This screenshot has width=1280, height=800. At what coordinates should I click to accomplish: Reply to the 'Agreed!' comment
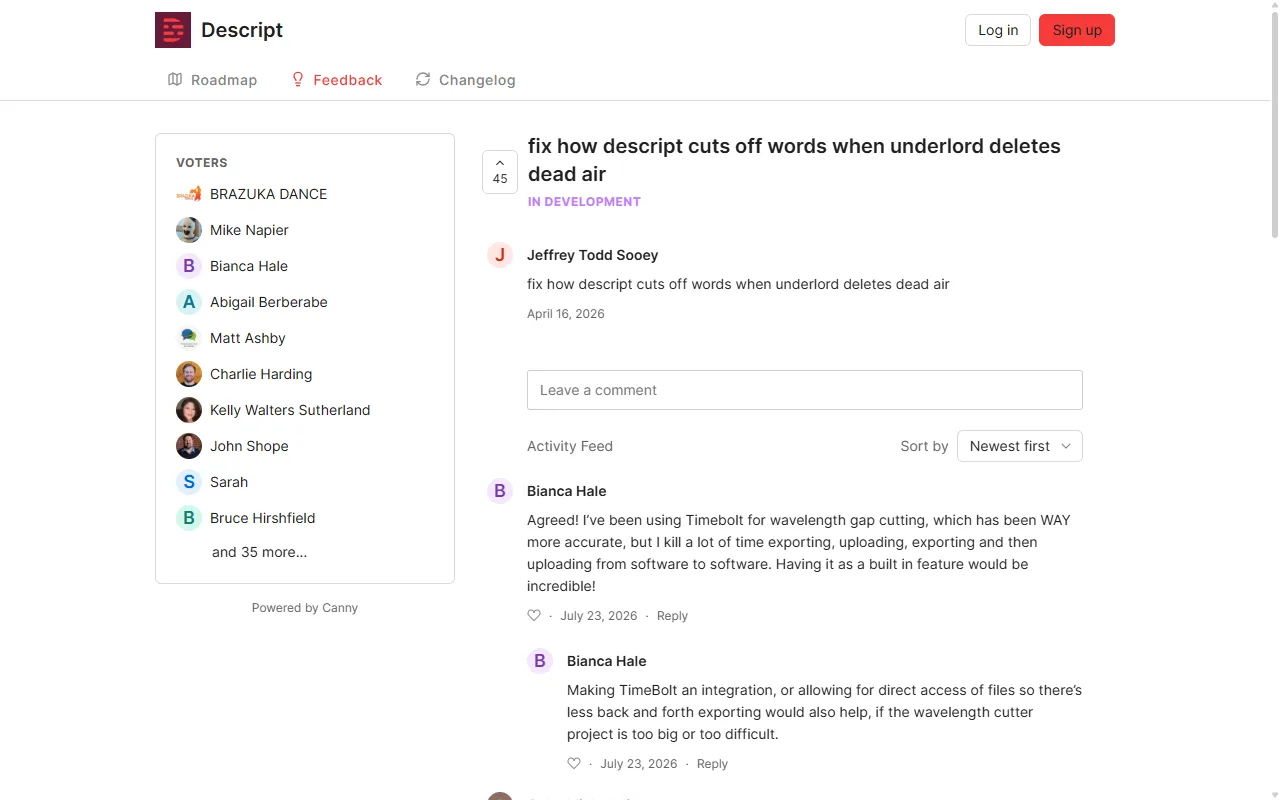pyautogui.click(x=672, y=616)
